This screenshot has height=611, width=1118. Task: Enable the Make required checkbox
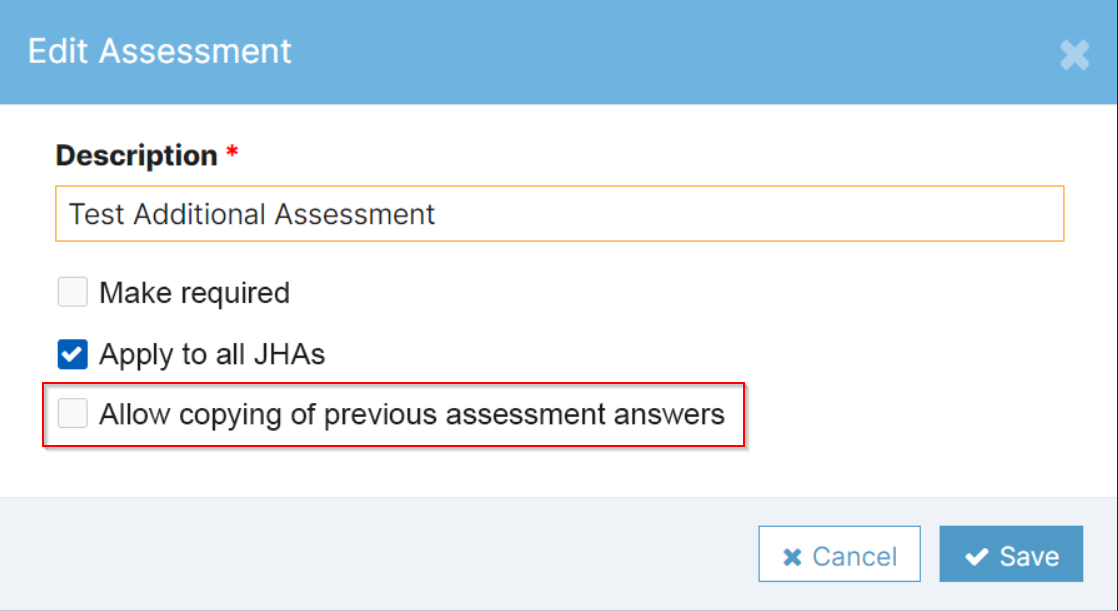coord(71,292)
